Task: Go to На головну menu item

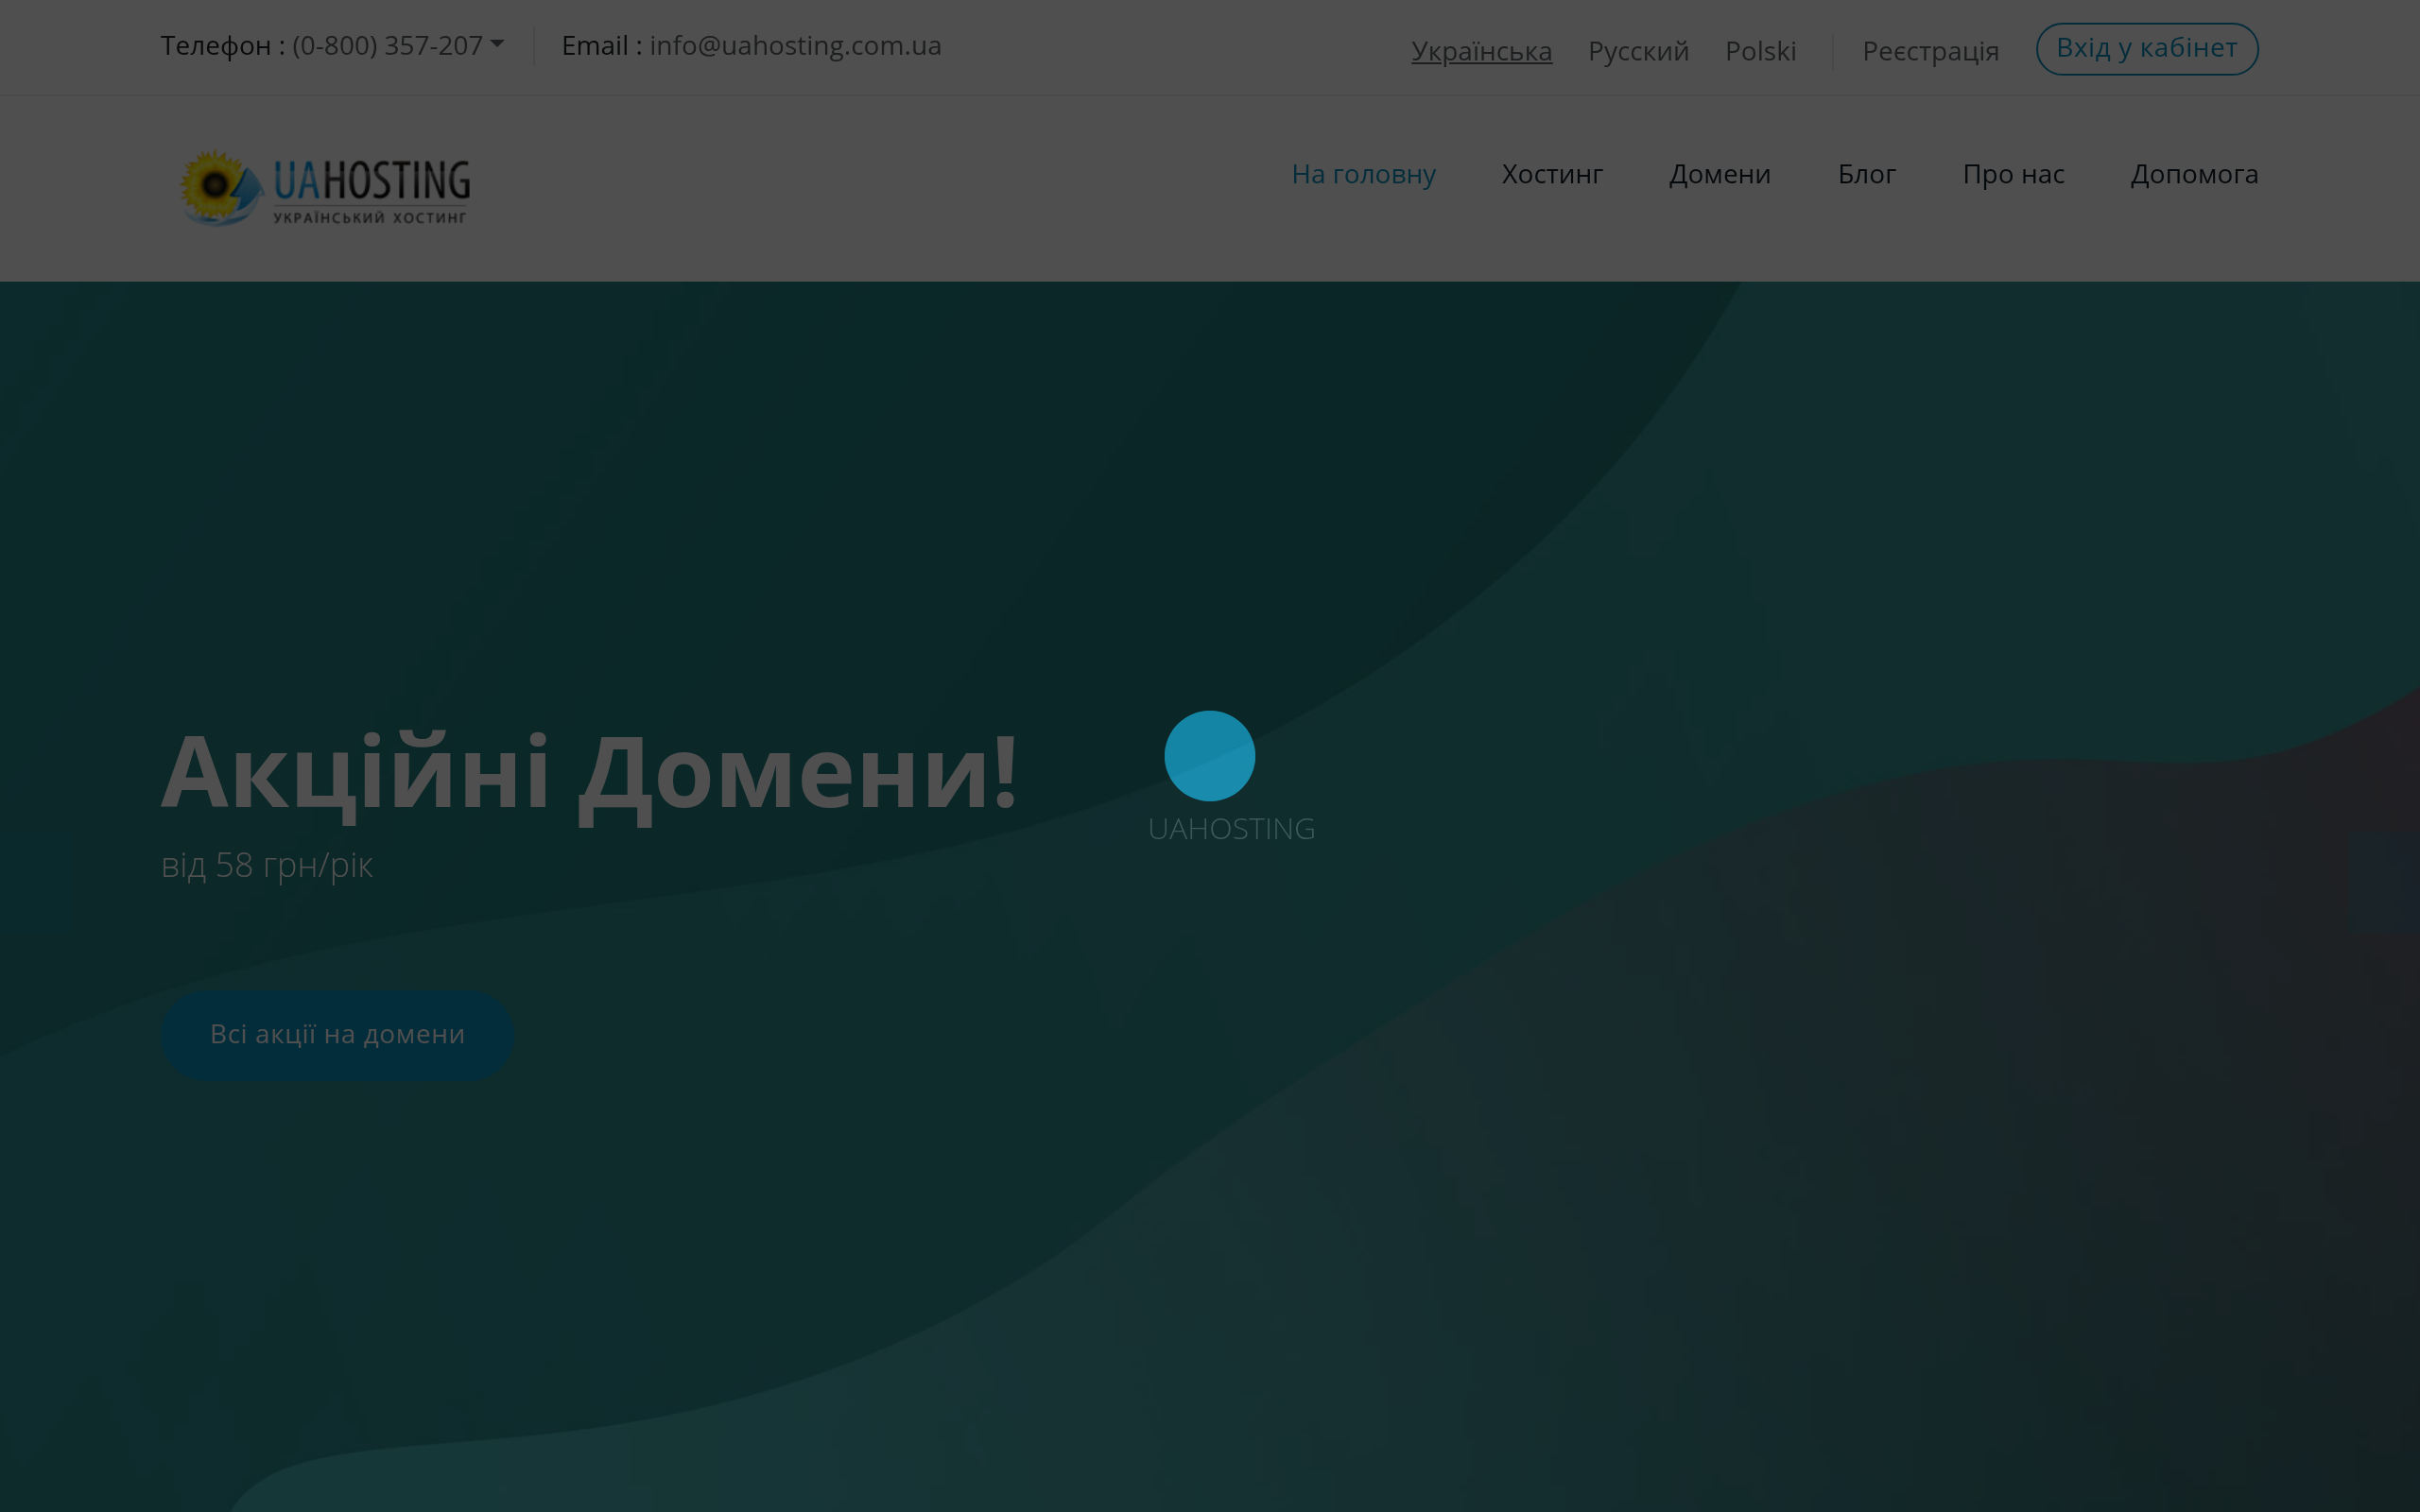Action: tap(1363, 174)
